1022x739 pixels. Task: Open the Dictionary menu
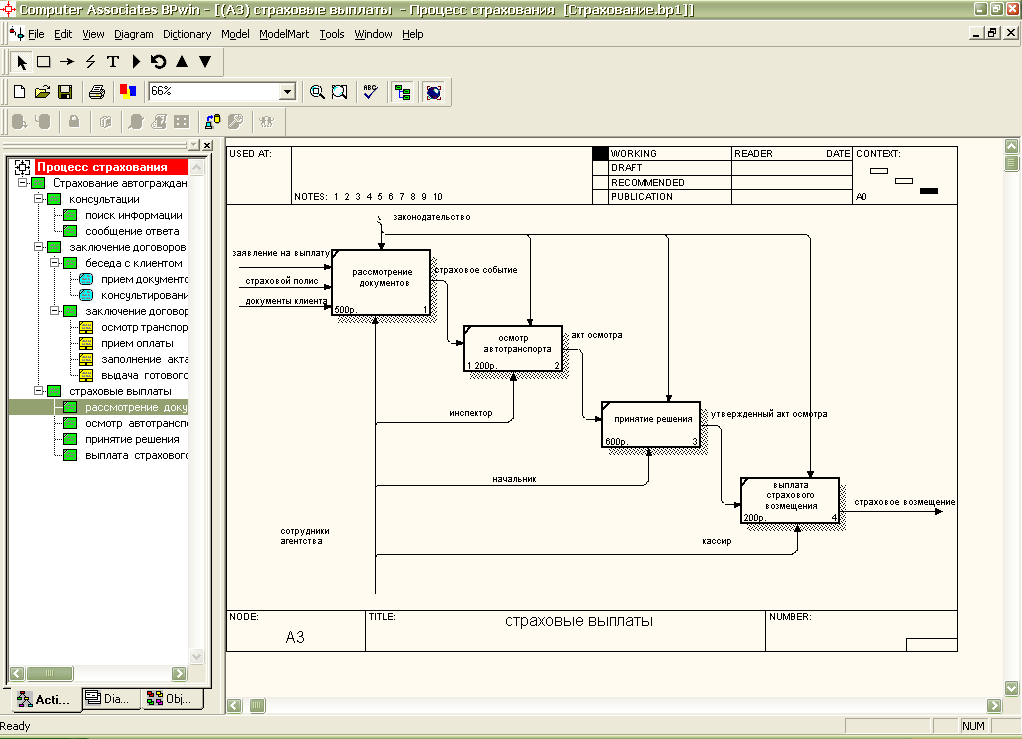[187, 34]
